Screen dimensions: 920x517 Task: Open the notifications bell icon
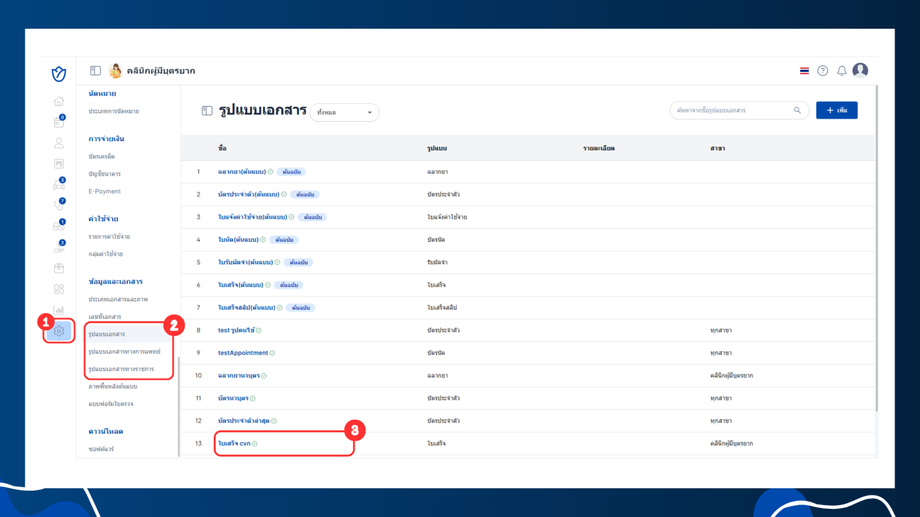point(841,70)
